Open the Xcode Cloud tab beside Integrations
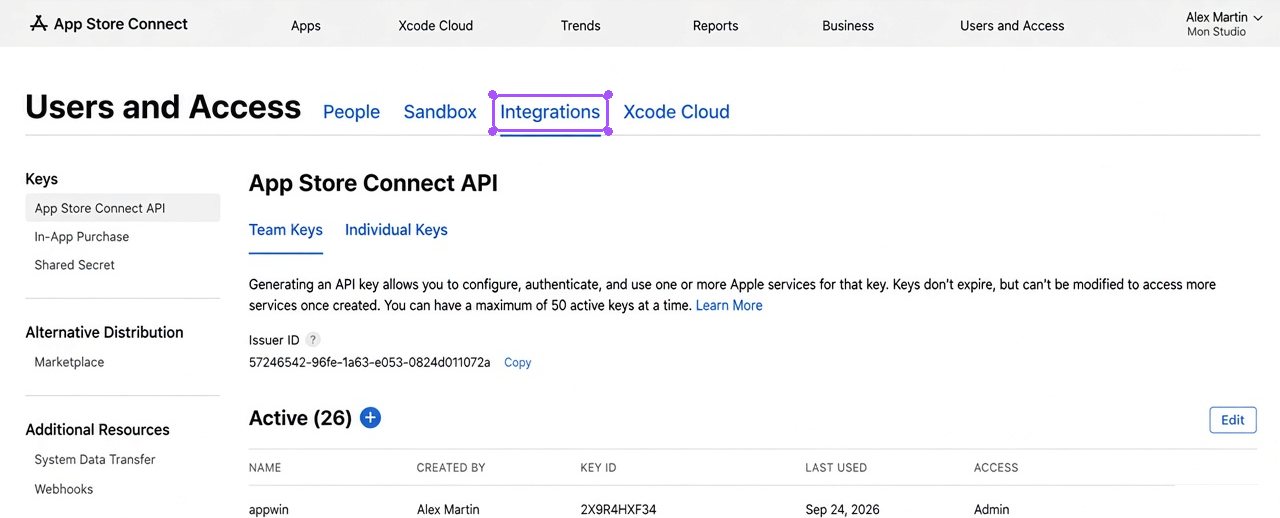1280x518 pixels. click(x=676, y=112)
